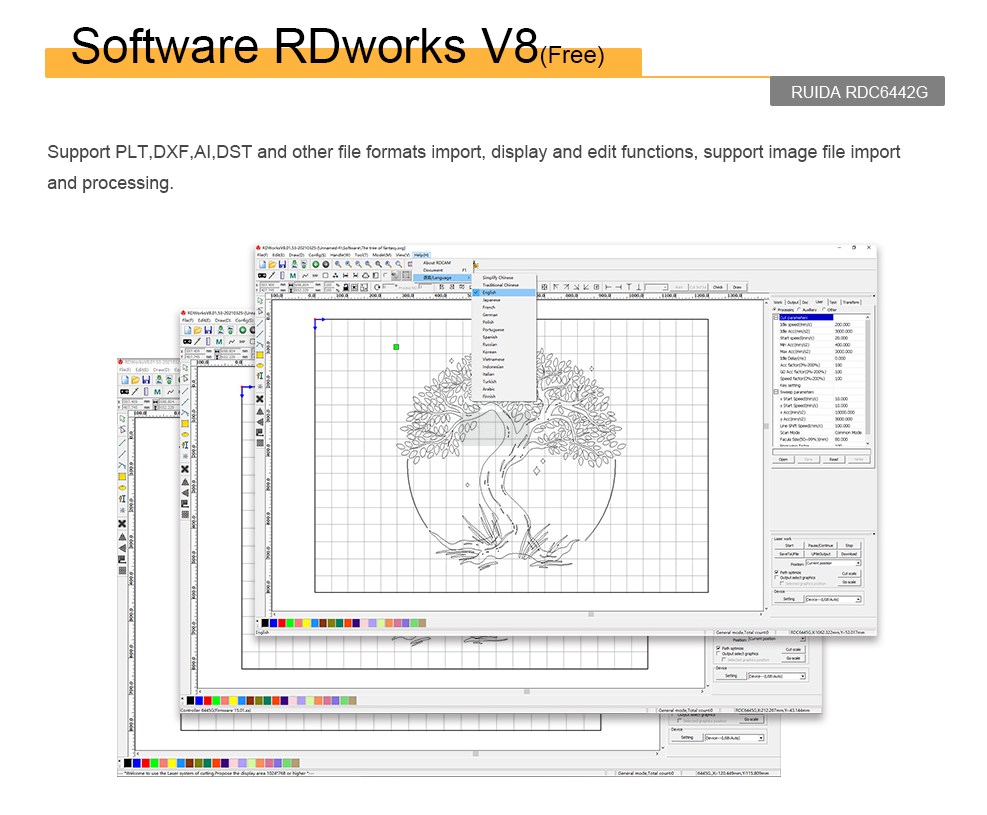Click the green circle icon in the front window toolbar
The height and width of the screenshot is (815, 987).
[x=316, y=264]
